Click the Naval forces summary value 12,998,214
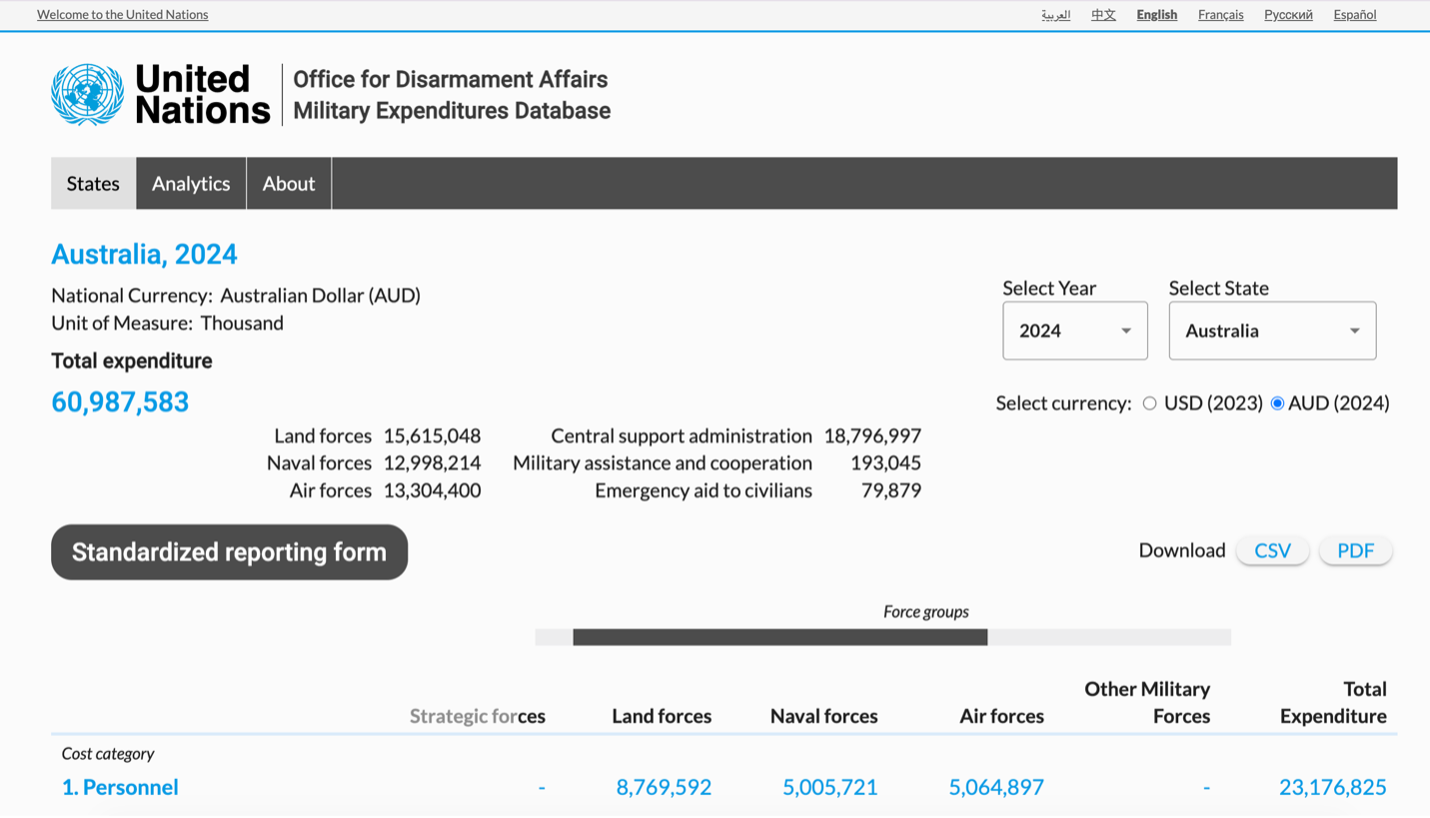The width and height of the screenshot is (1430, 818). (432, 463)
